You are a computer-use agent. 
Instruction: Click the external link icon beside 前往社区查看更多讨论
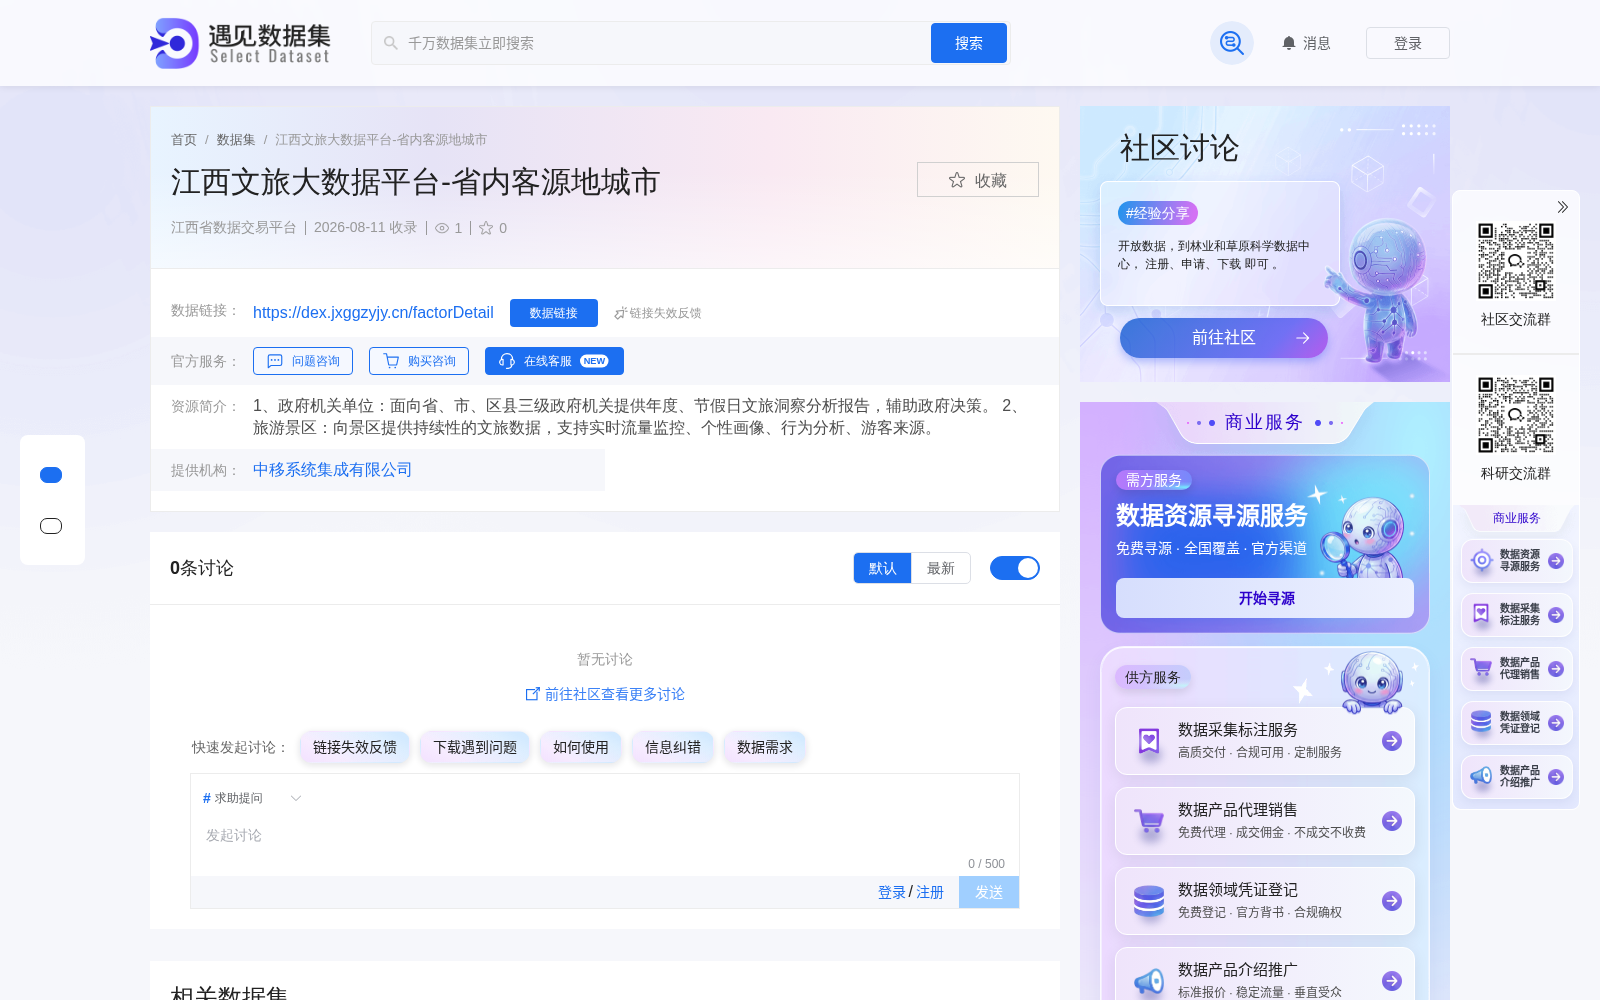533,694
